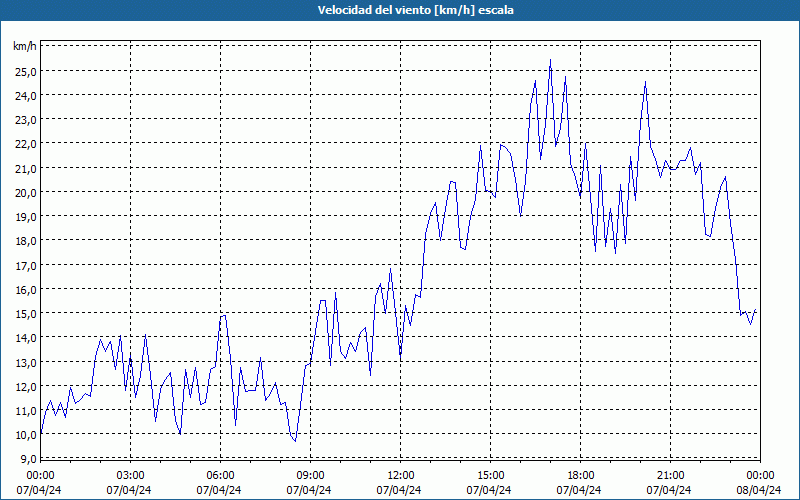Click the 12,0 y-axis value

click(x=26, y=386)
